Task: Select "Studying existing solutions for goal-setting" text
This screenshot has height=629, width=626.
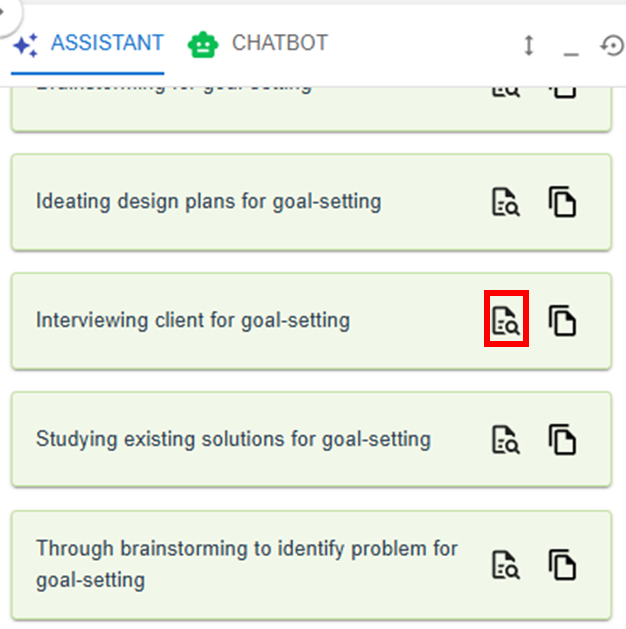Action: pyautogui.click(x=233, y=439)
